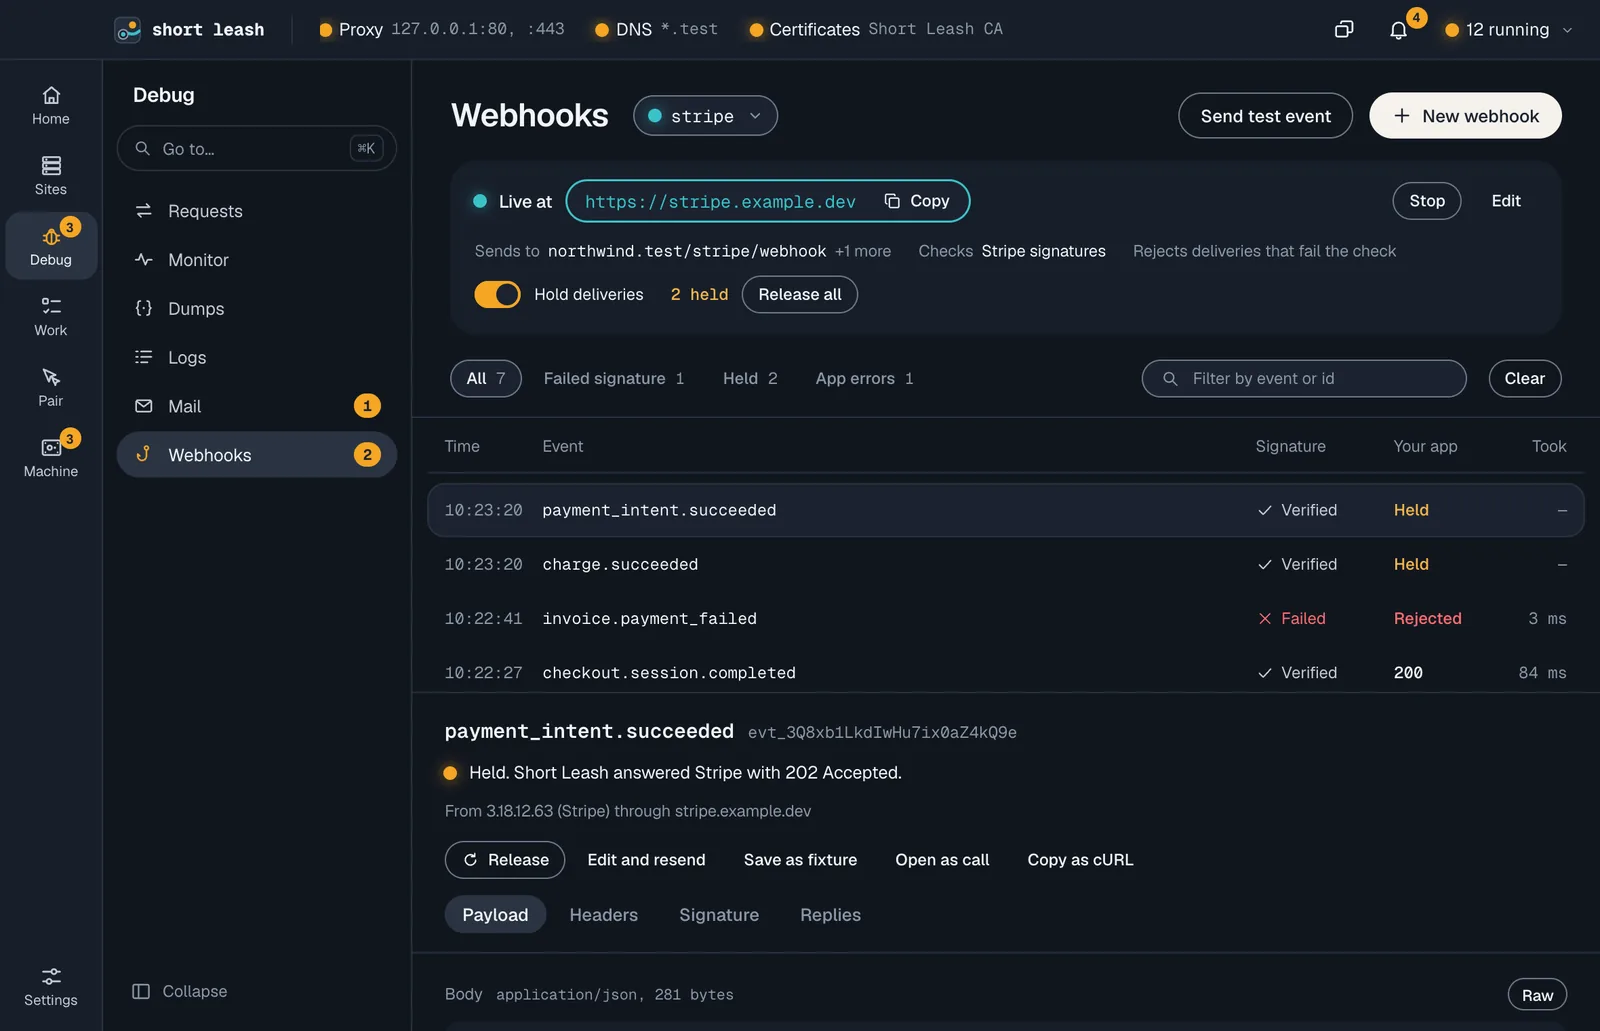1600x1031 pixels.
Task: Switch to the Replies tab
Action: coord(830,915)
